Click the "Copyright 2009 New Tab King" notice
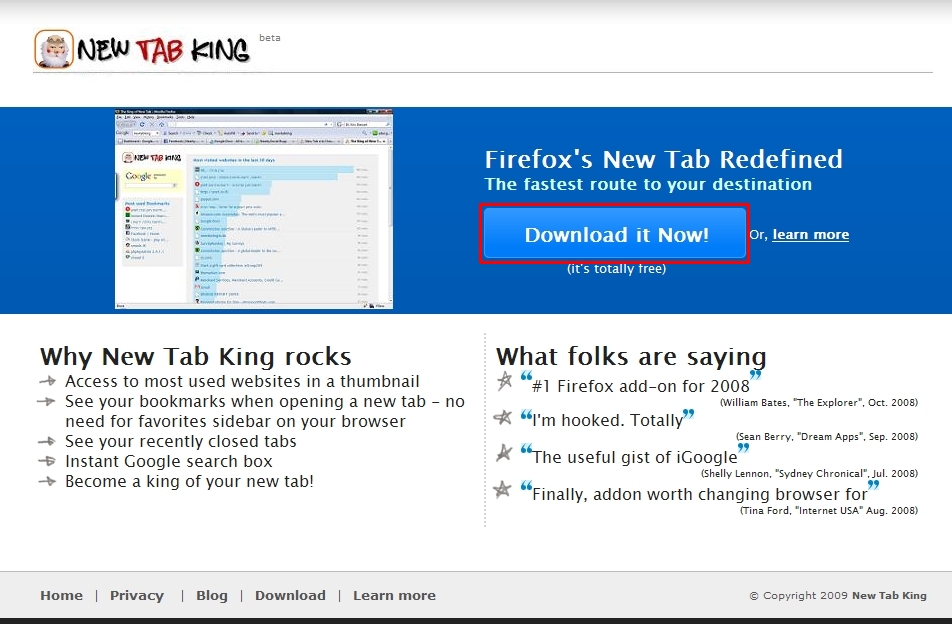The image size is (952, 636). [x=838, y=595]
